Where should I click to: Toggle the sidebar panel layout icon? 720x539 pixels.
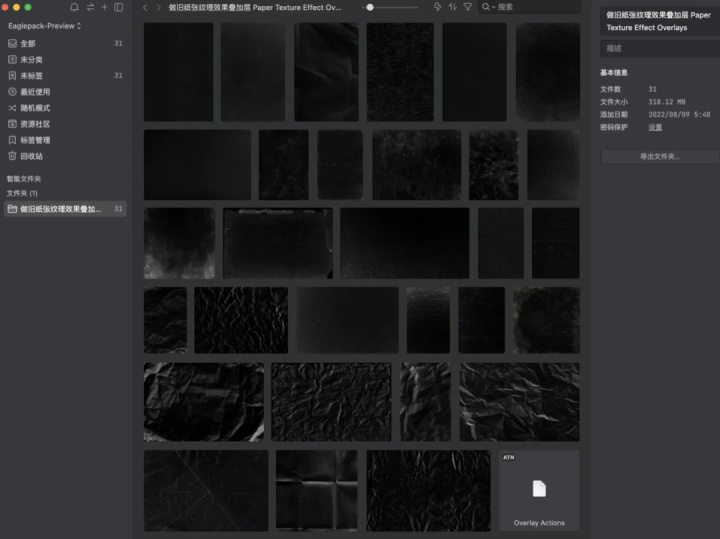[119, 7]
